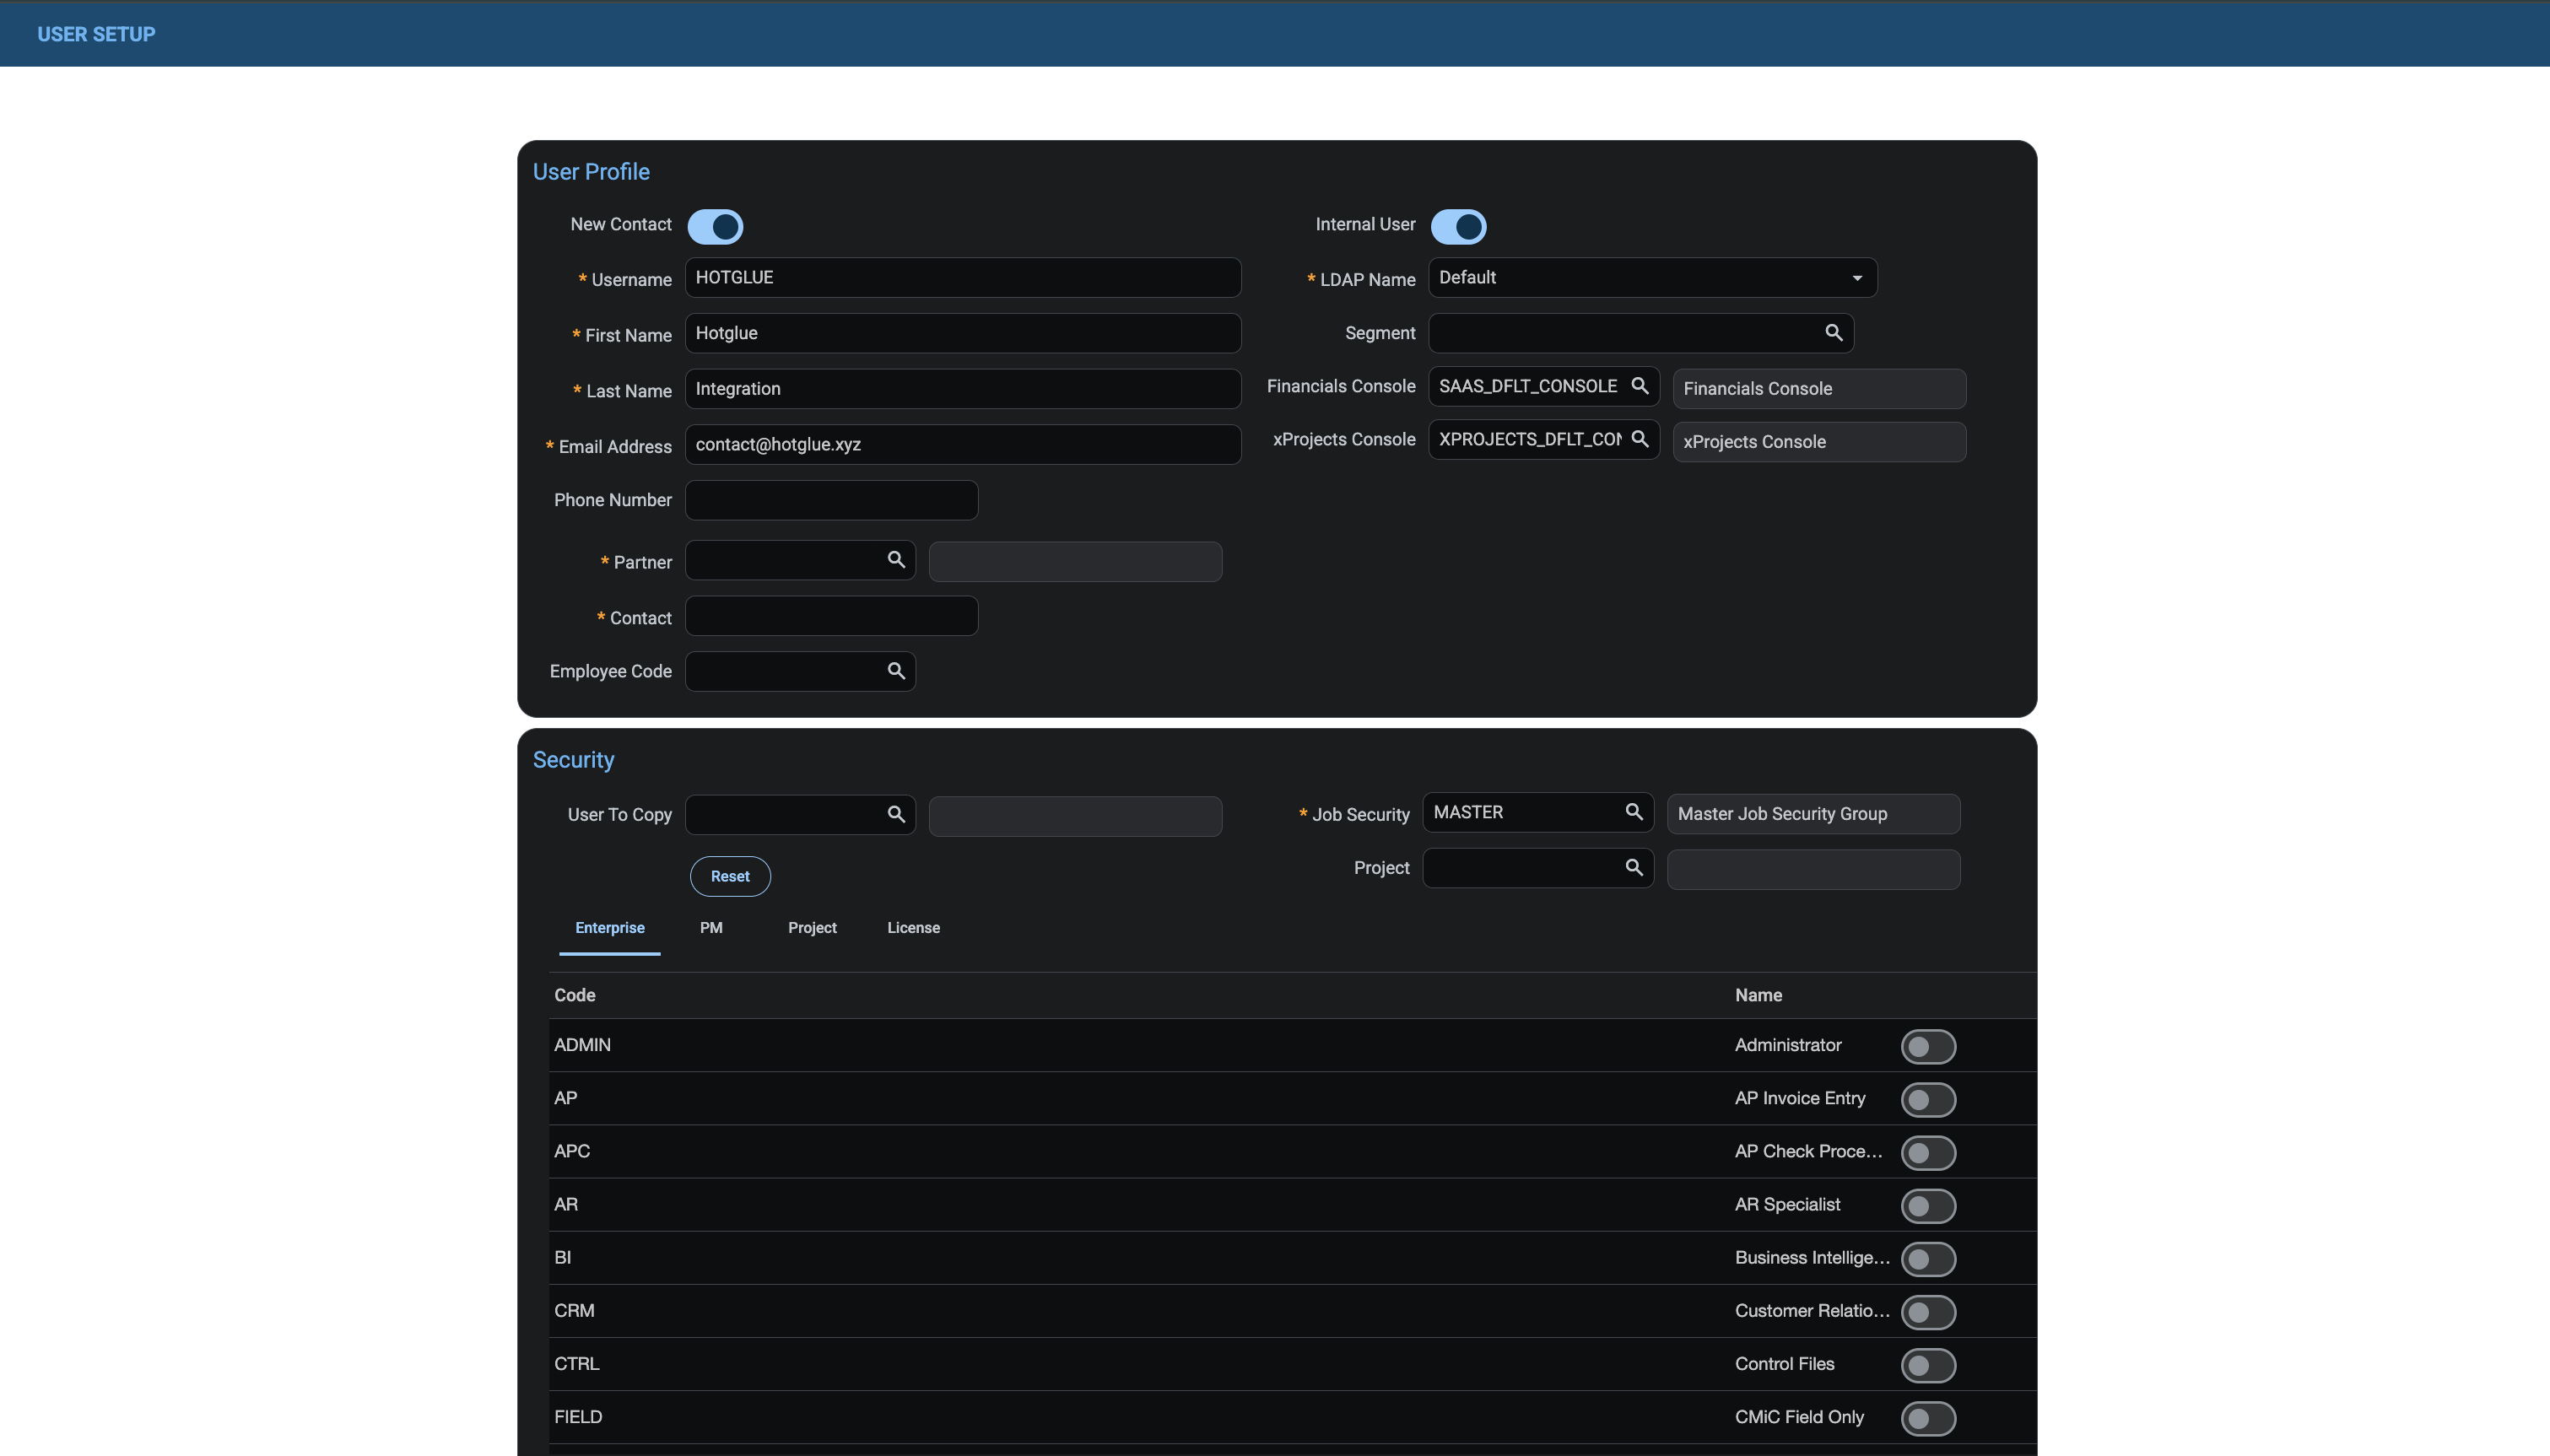This screenshot has height=1456, width=2550.
Task: Click the ADMIN code row
Action: 1292,1045
